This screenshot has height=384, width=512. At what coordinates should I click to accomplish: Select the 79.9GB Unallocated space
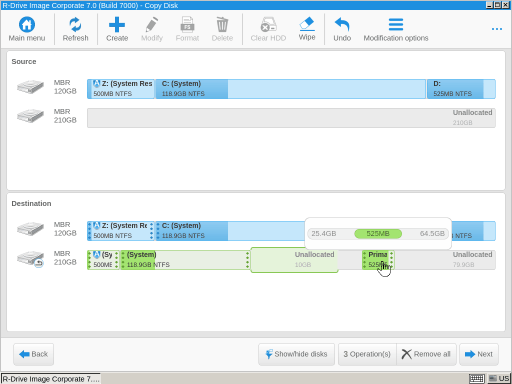tap(445, 260)
